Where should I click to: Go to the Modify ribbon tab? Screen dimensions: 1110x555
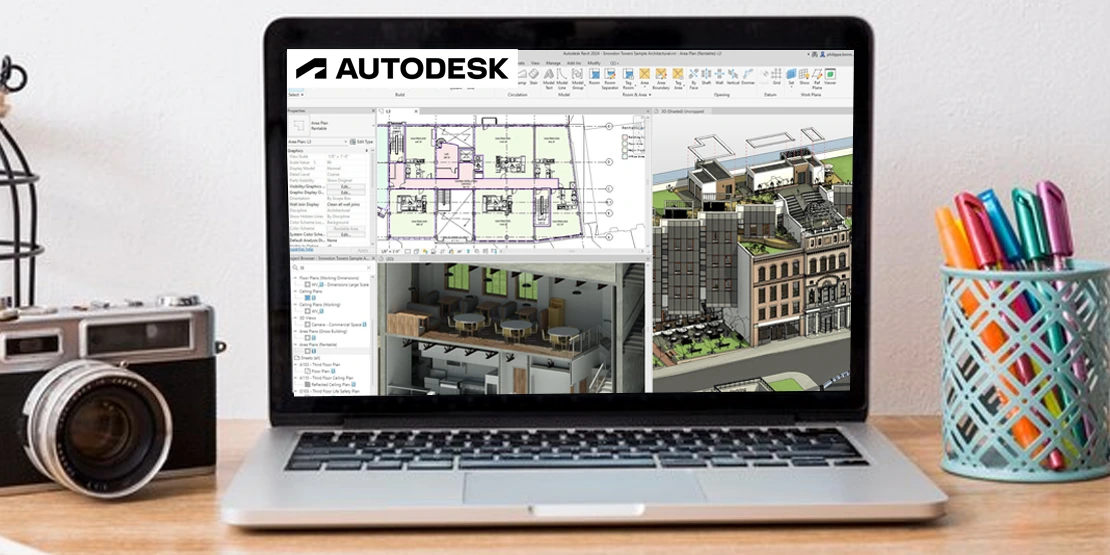[594, 63]
